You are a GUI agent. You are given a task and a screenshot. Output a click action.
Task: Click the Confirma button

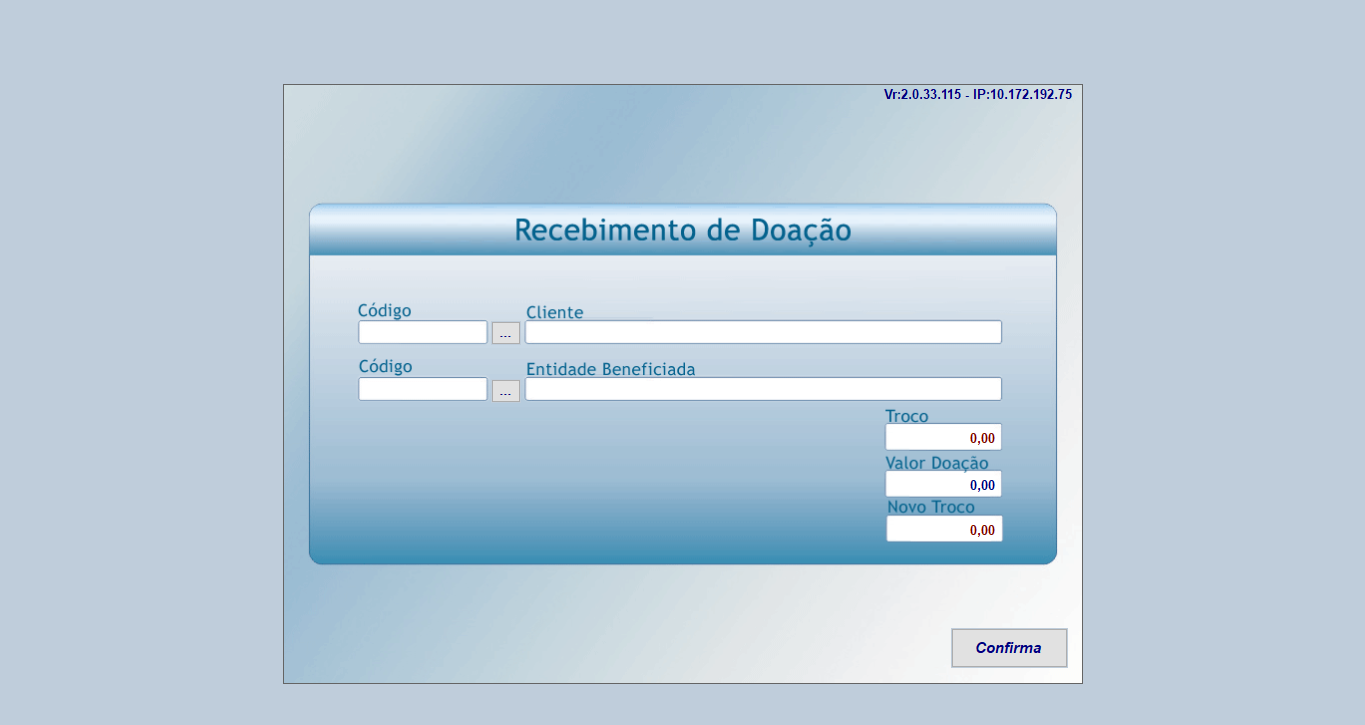(1009, 648)
